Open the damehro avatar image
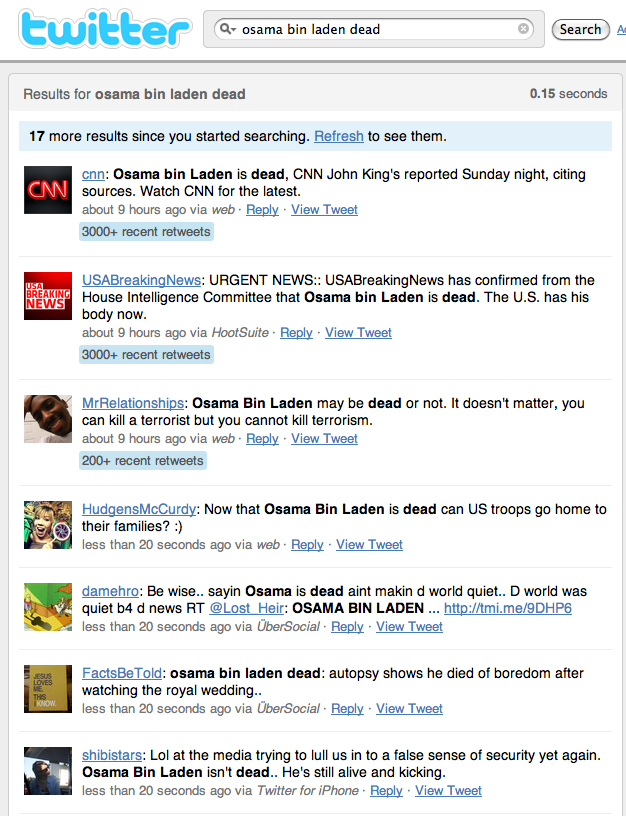This screenshot has width=626, height=816. click(x=48, y=607)
